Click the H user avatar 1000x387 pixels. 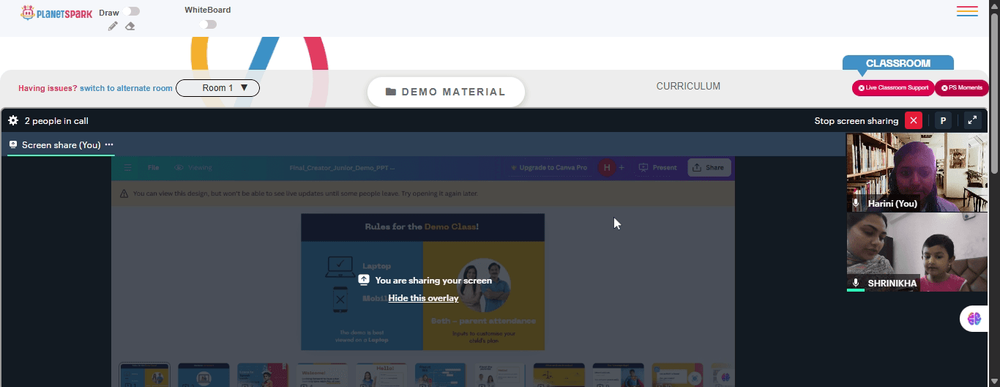click(x=607, y=168)
